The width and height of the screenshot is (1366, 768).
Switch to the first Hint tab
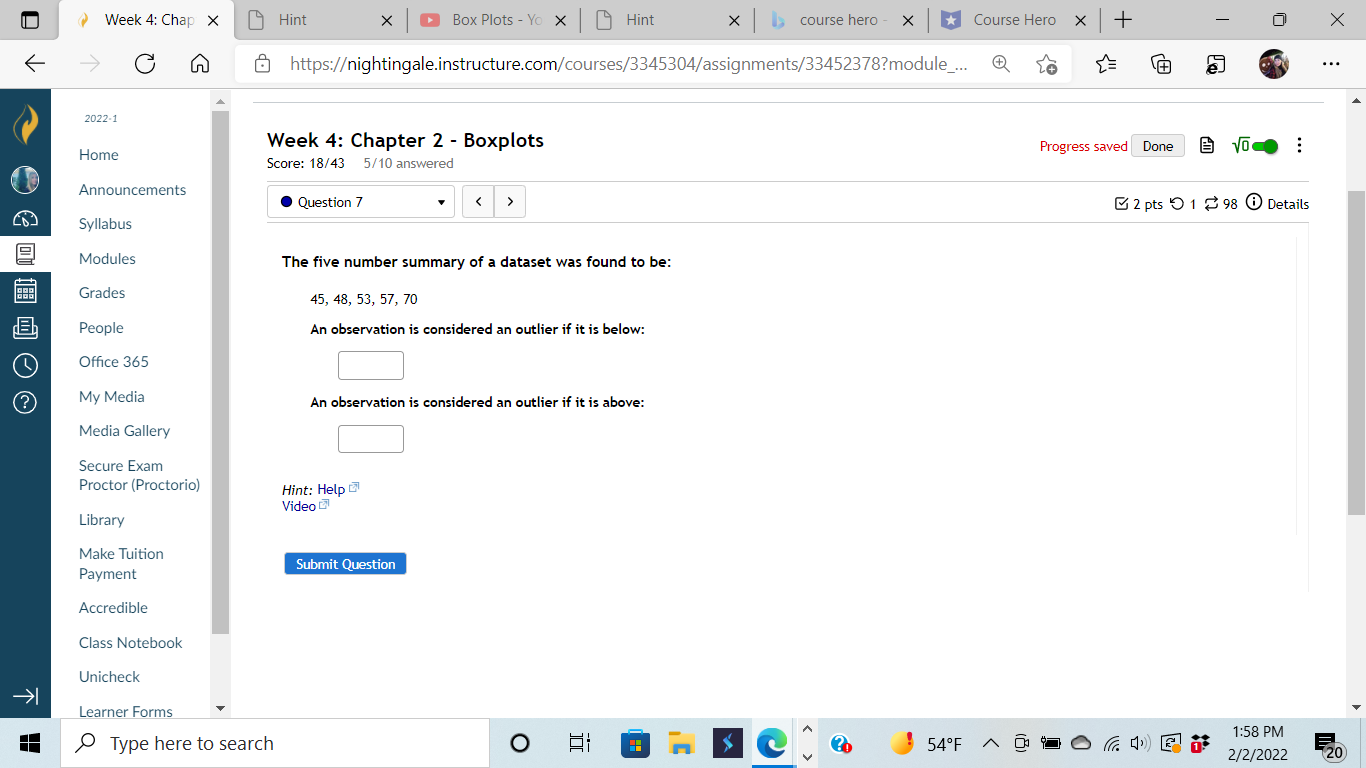321,20
